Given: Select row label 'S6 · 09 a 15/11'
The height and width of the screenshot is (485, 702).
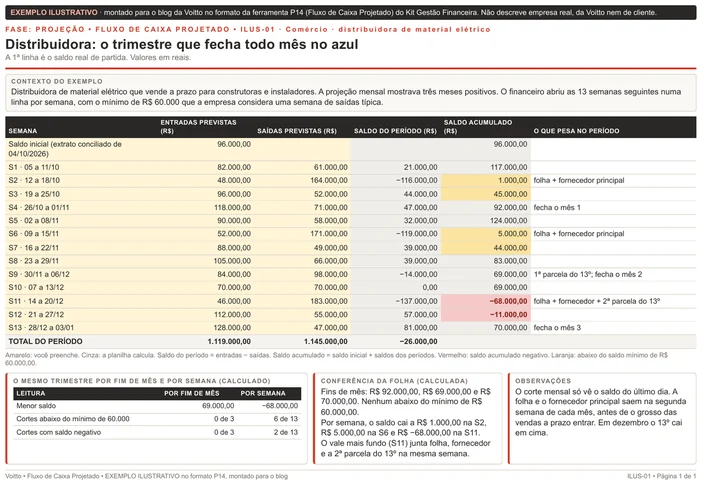Looking at the screenshot, I should (34, 234).
